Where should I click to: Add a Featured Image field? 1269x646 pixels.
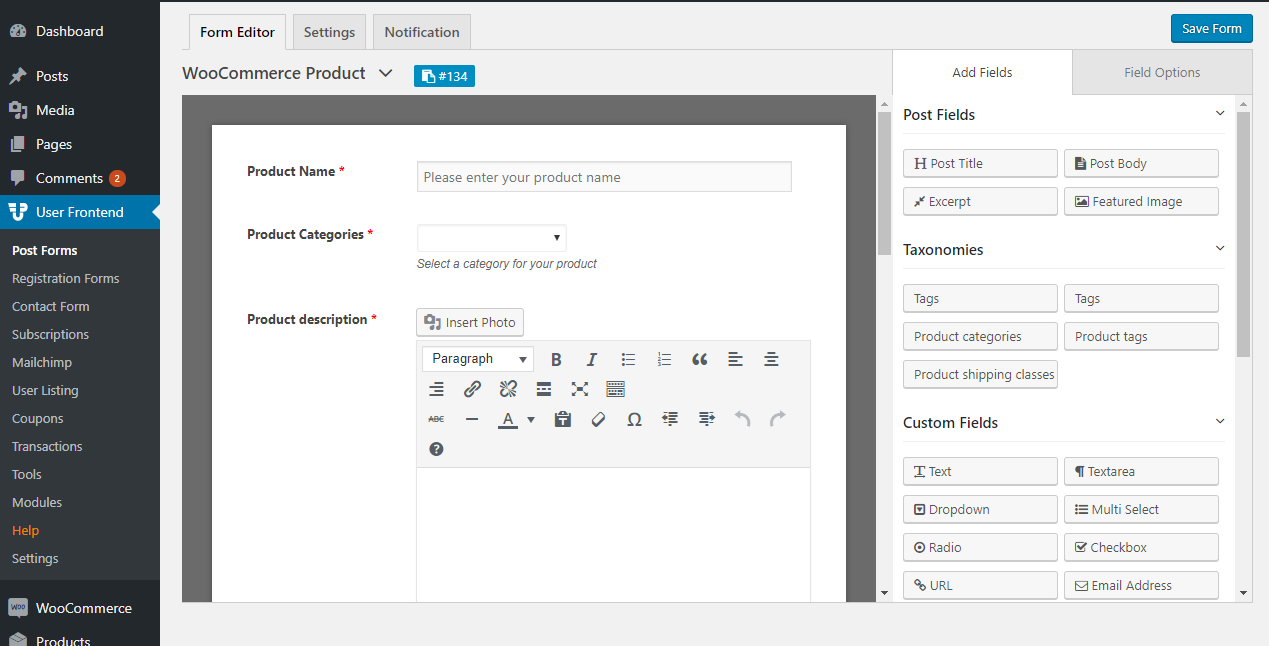click(1141, 201)
